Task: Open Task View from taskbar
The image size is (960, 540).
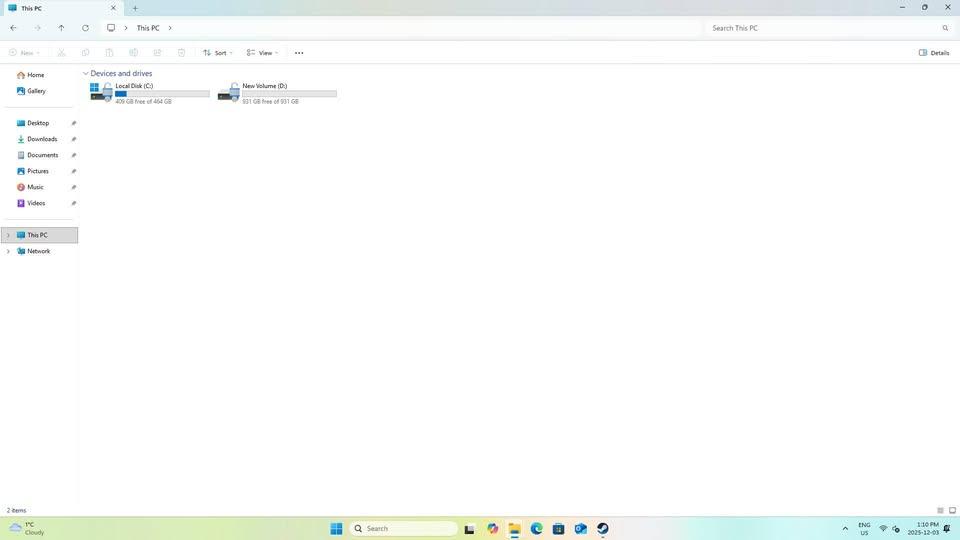Action: click(470, 528)
